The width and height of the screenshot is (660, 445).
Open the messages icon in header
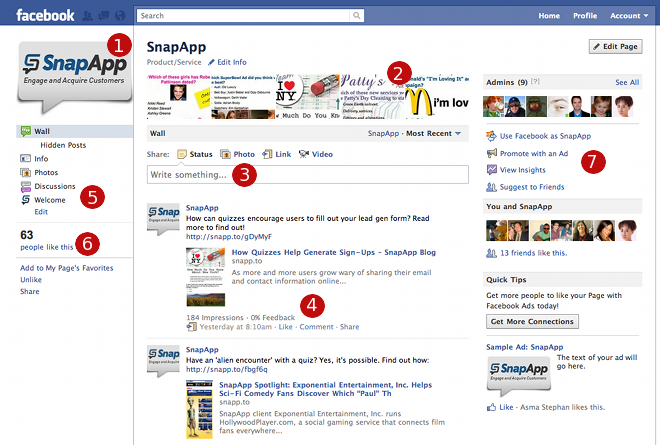104,16
